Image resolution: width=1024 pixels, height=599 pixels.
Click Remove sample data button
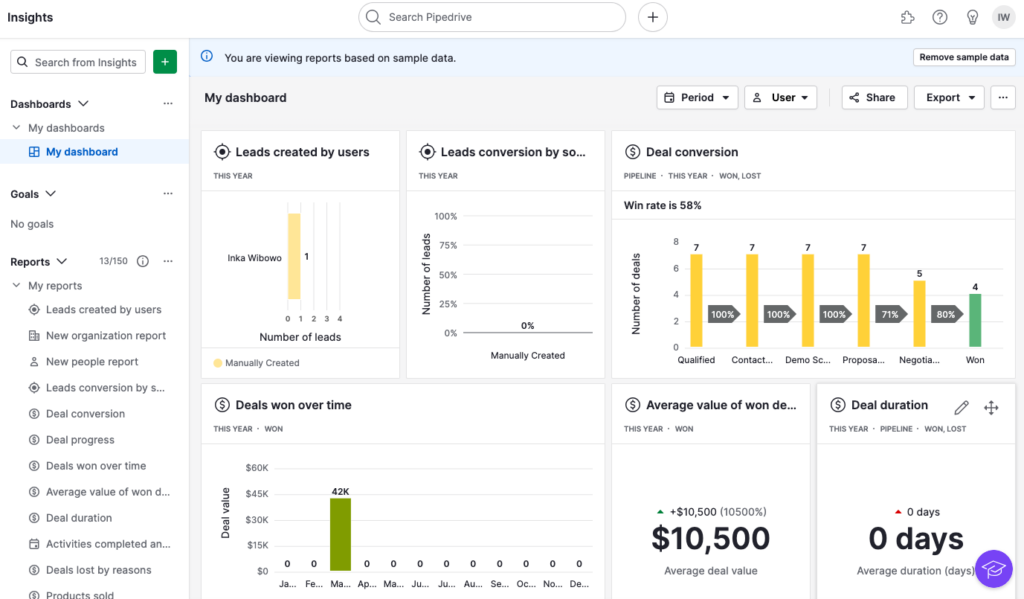coord(964,58)
